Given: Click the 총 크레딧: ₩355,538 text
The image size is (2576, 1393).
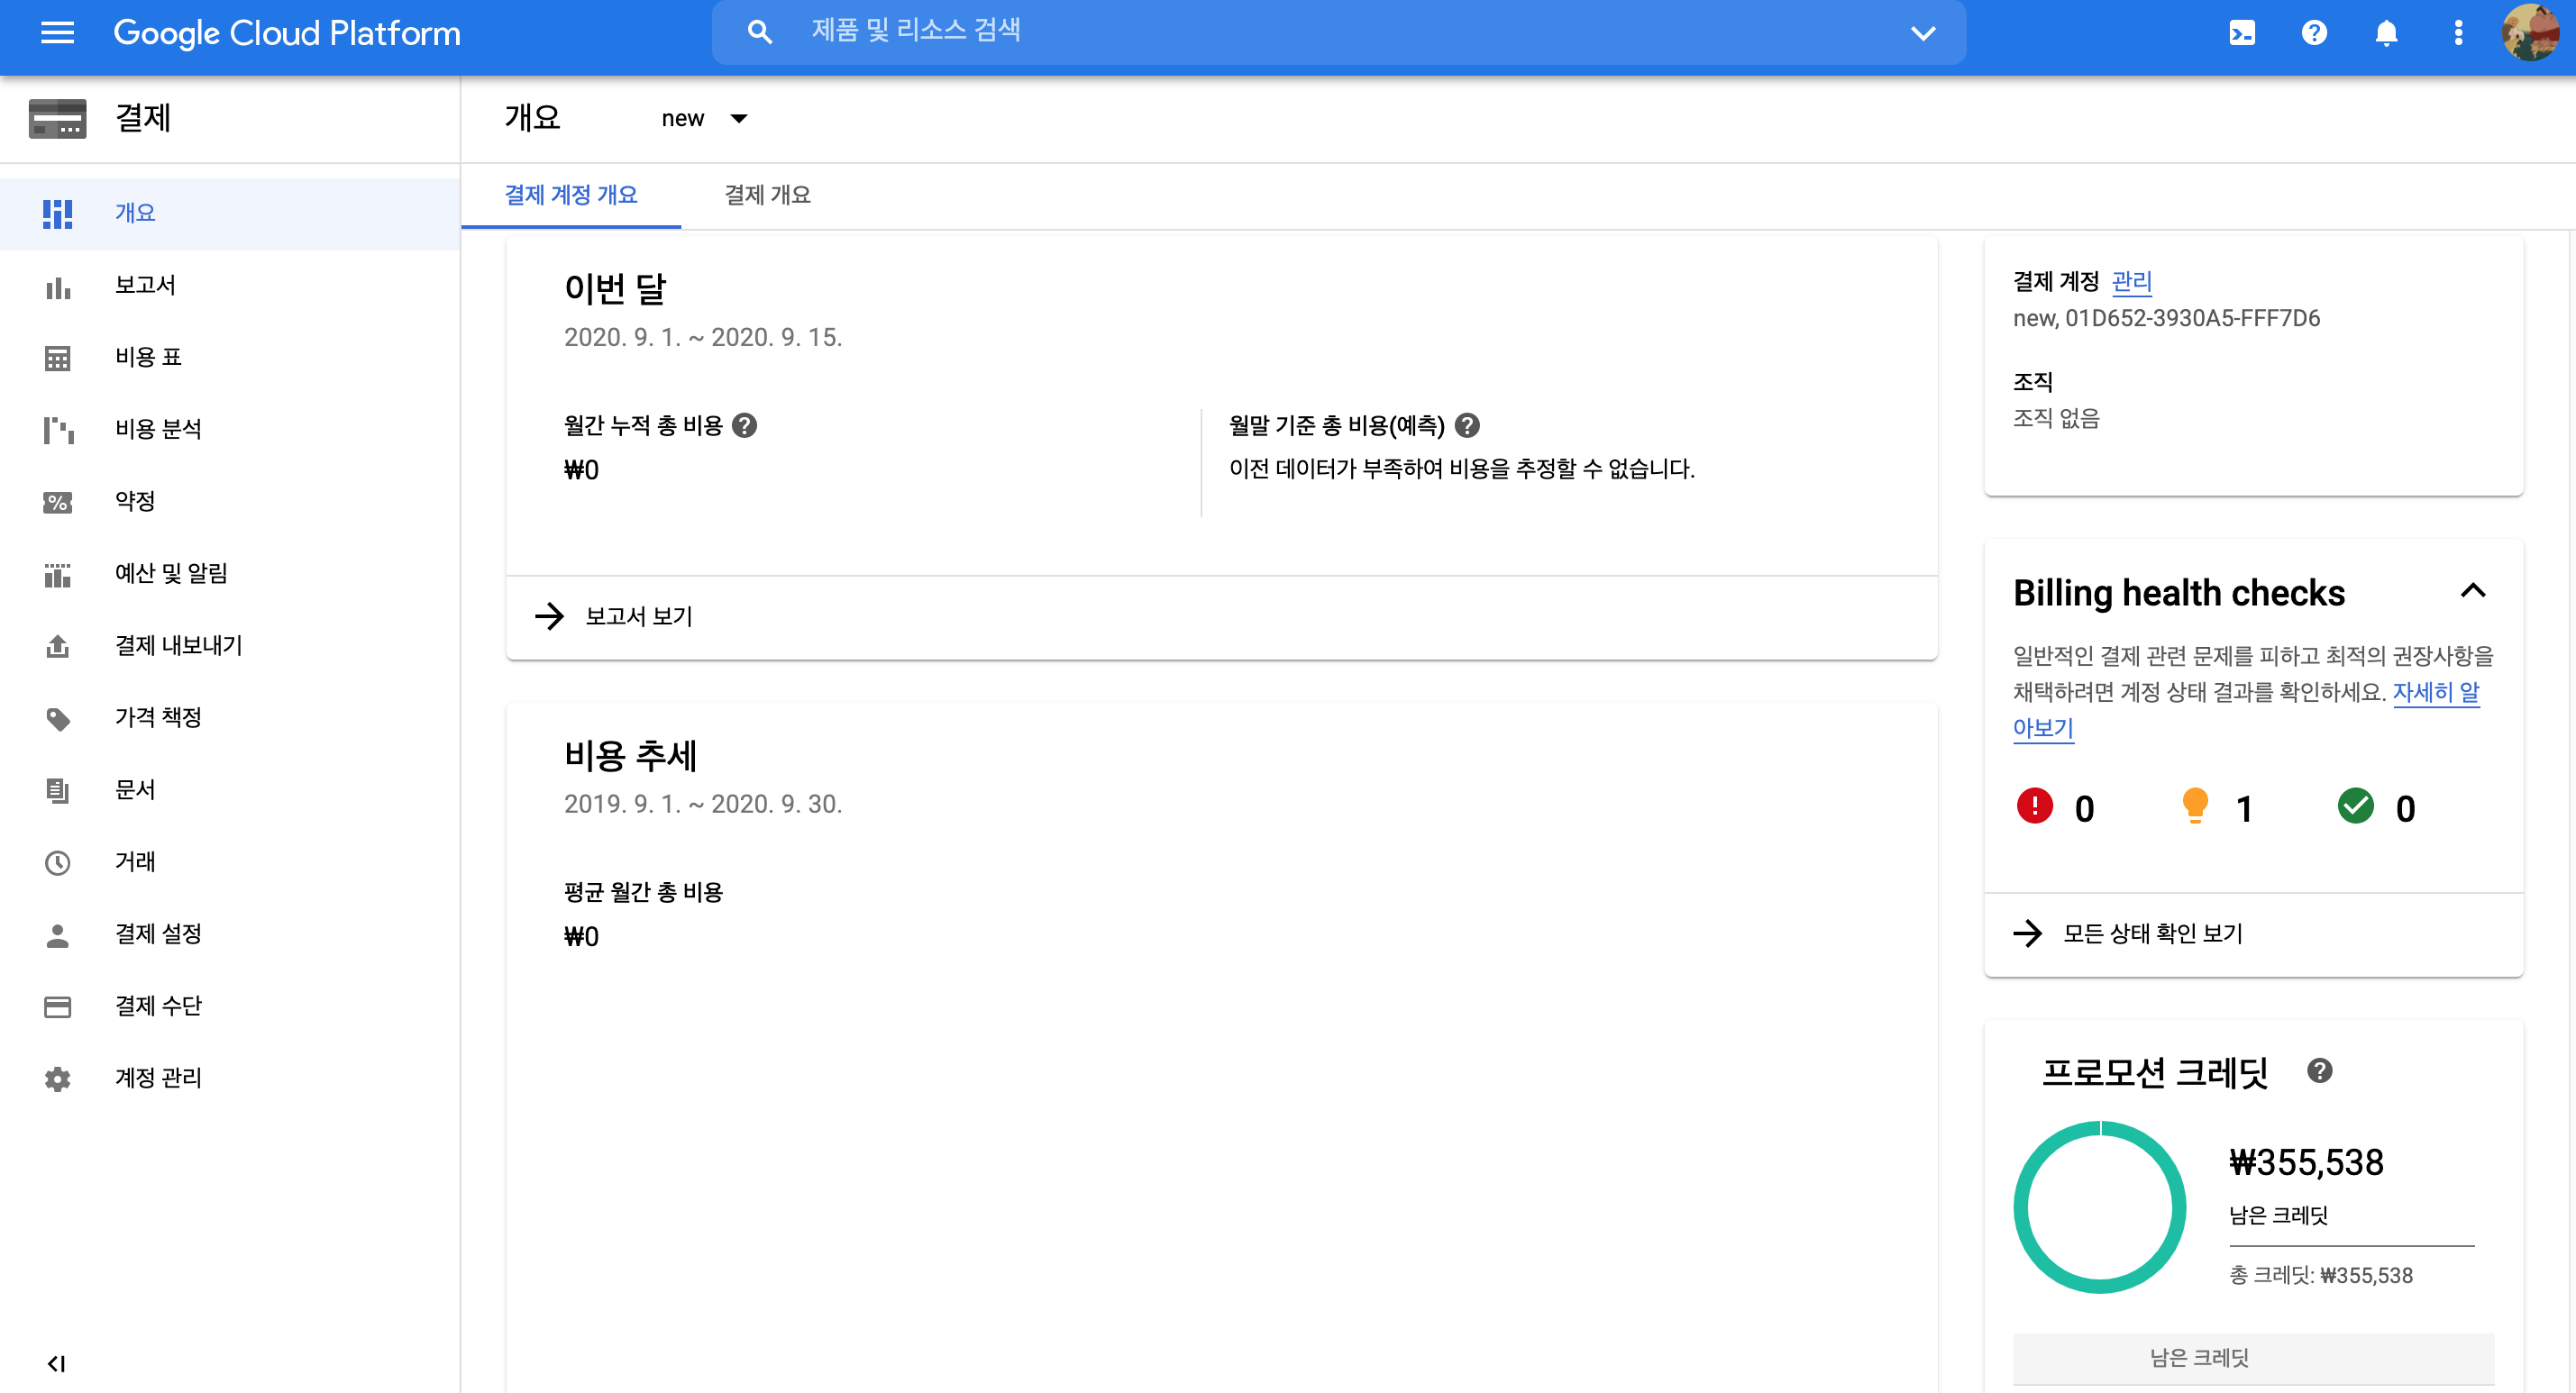Looking at the screenshot, I should 2321,1276.
